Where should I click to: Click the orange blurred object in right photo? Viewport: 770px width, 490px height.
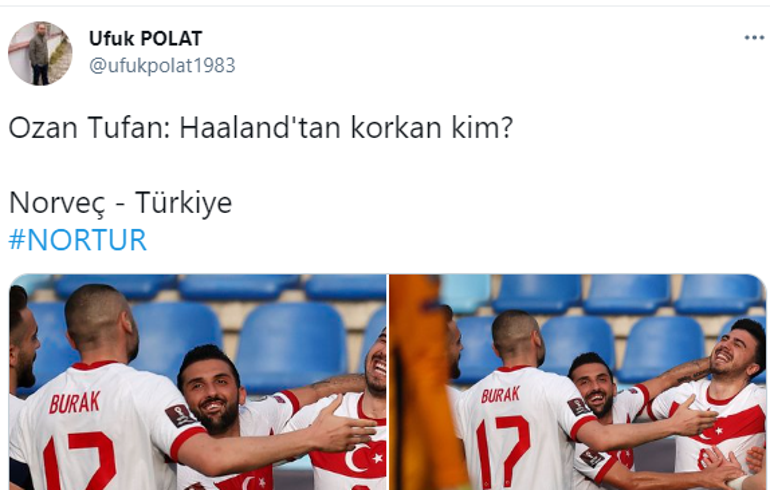pyautogui.click(x=419, y=382)
